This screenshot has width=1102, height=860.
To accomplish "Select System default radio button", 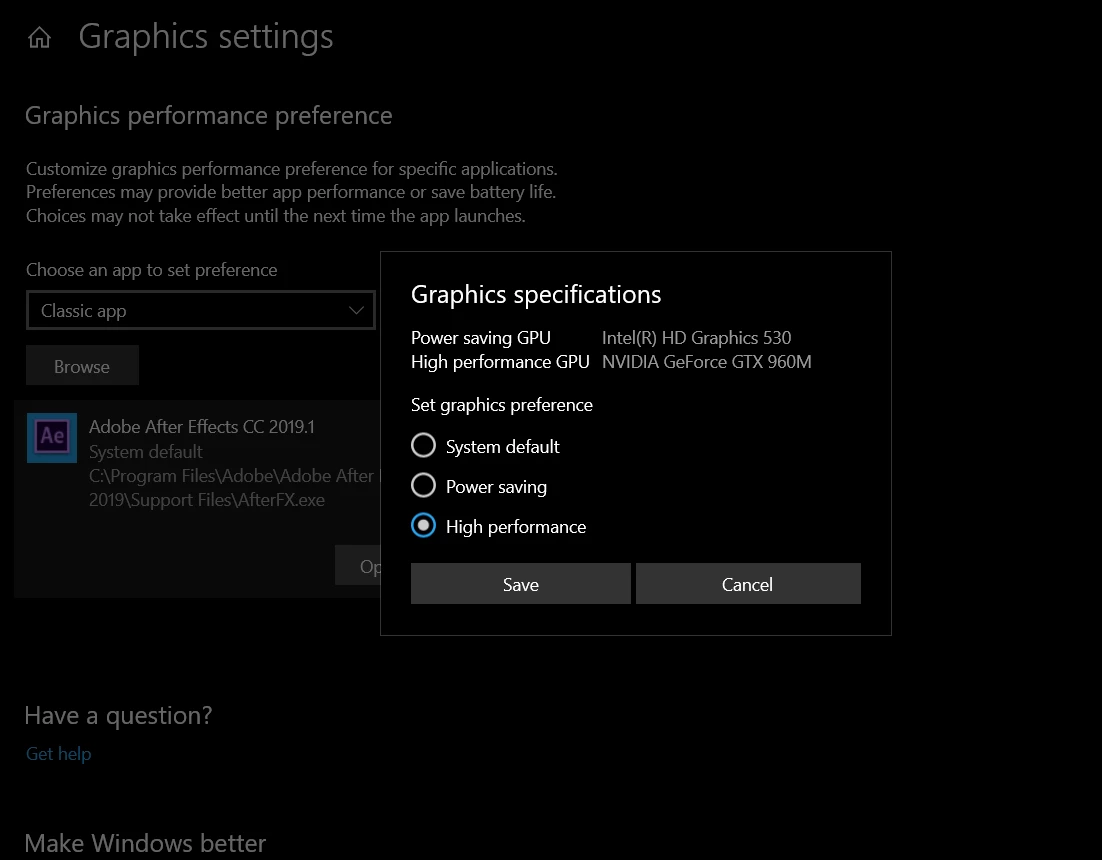I will pos(423,445).
